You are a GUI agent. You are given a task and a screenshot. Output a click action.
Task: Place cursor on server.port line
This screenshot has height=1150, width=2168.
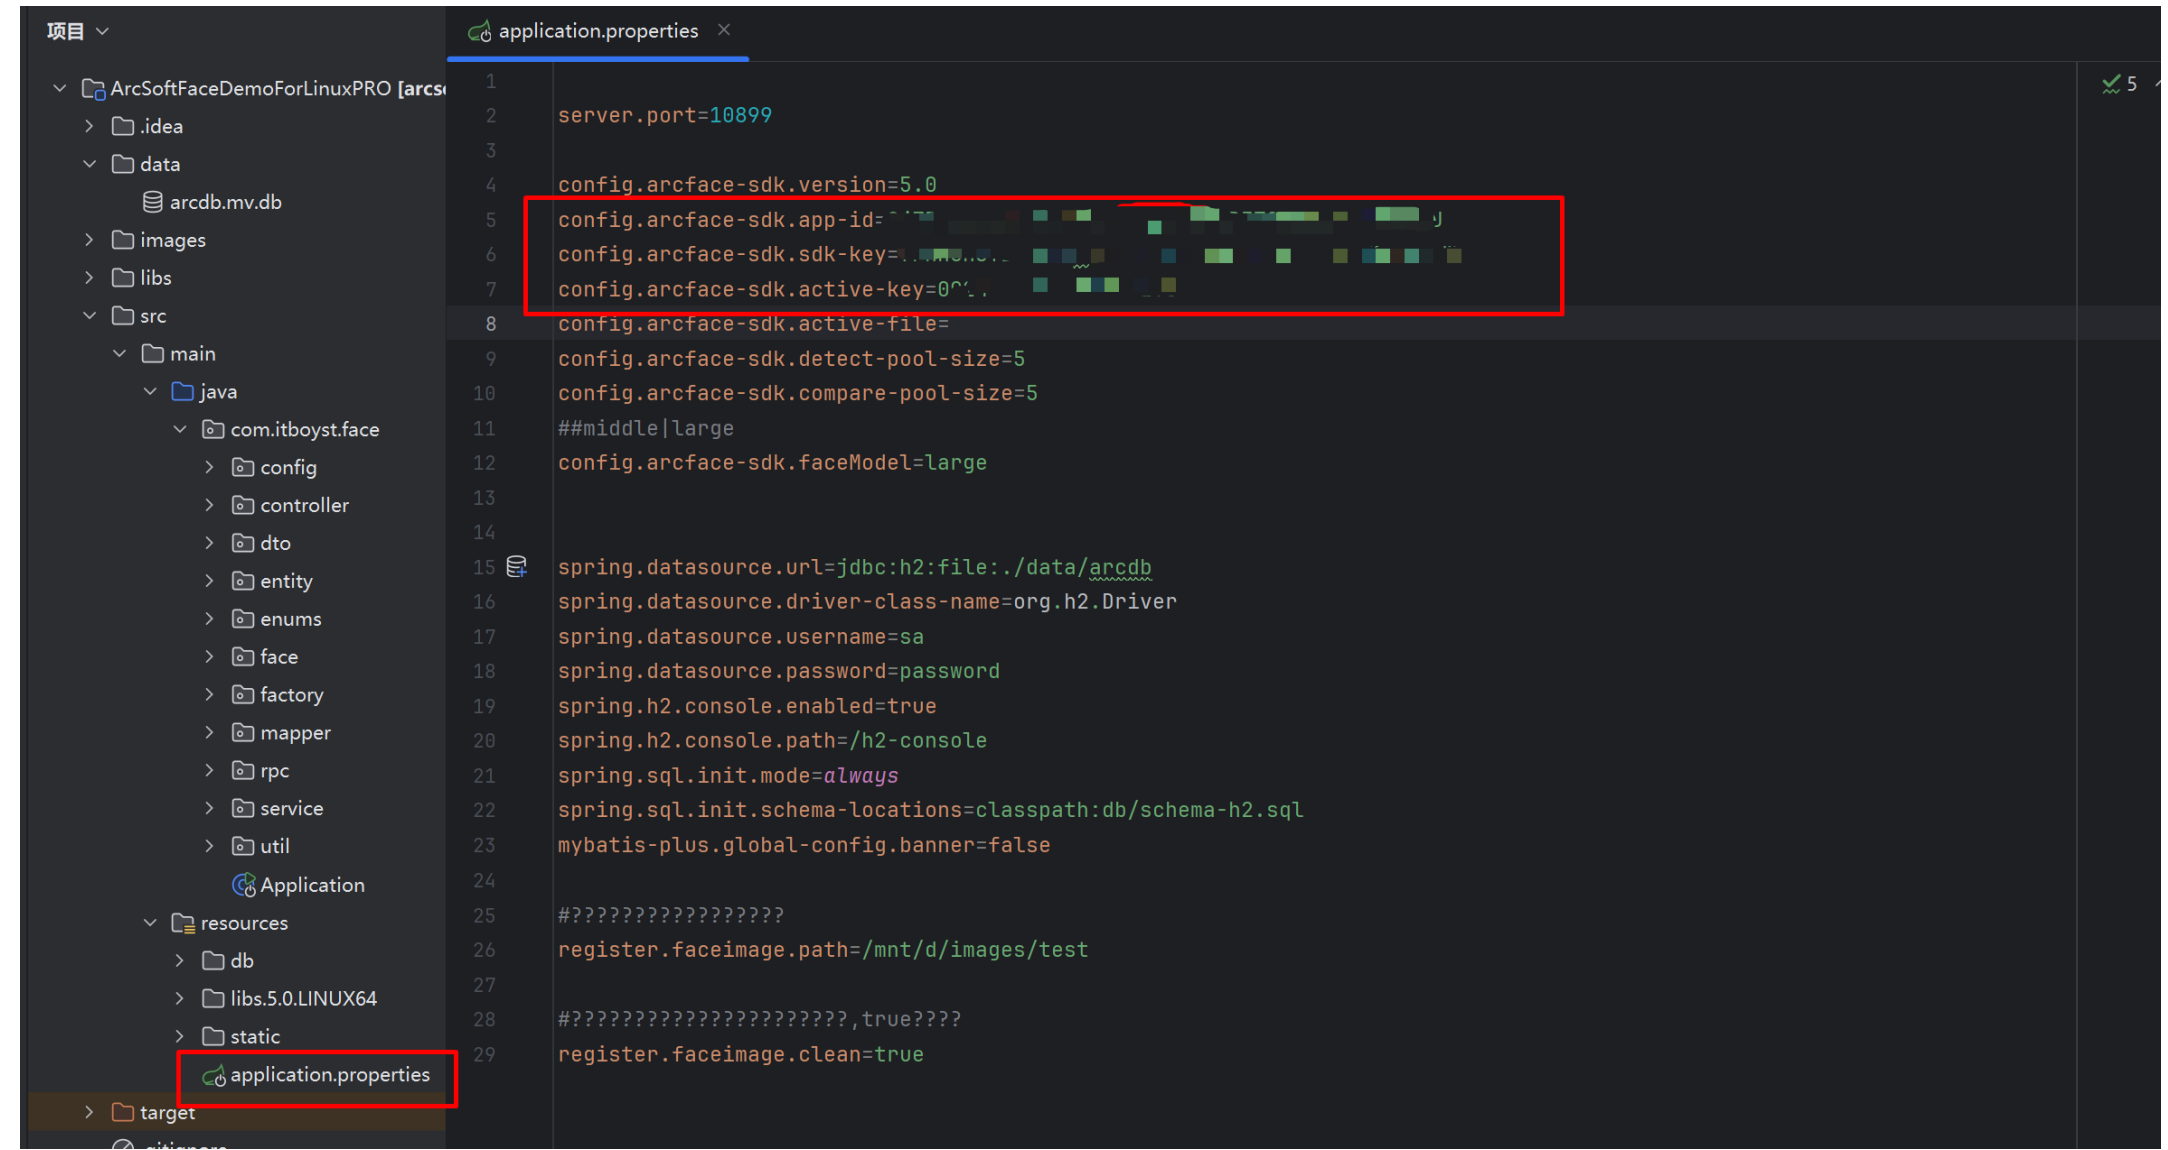pyautogui.click(x=664, y=116)
